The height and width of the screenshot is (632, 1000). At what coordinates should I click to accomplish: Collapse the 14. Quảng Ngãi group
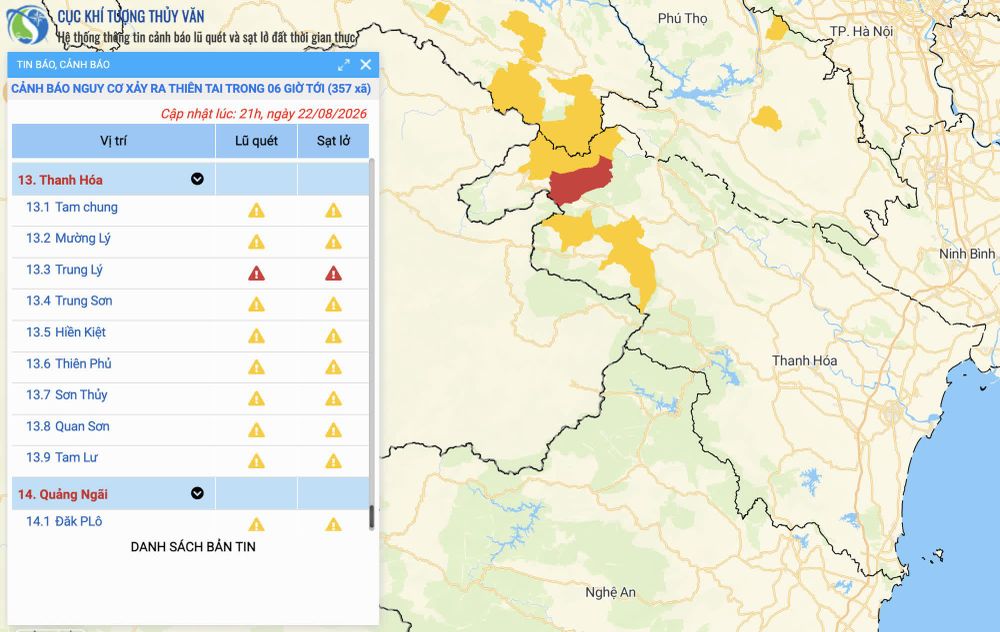[x=198, y=494]
